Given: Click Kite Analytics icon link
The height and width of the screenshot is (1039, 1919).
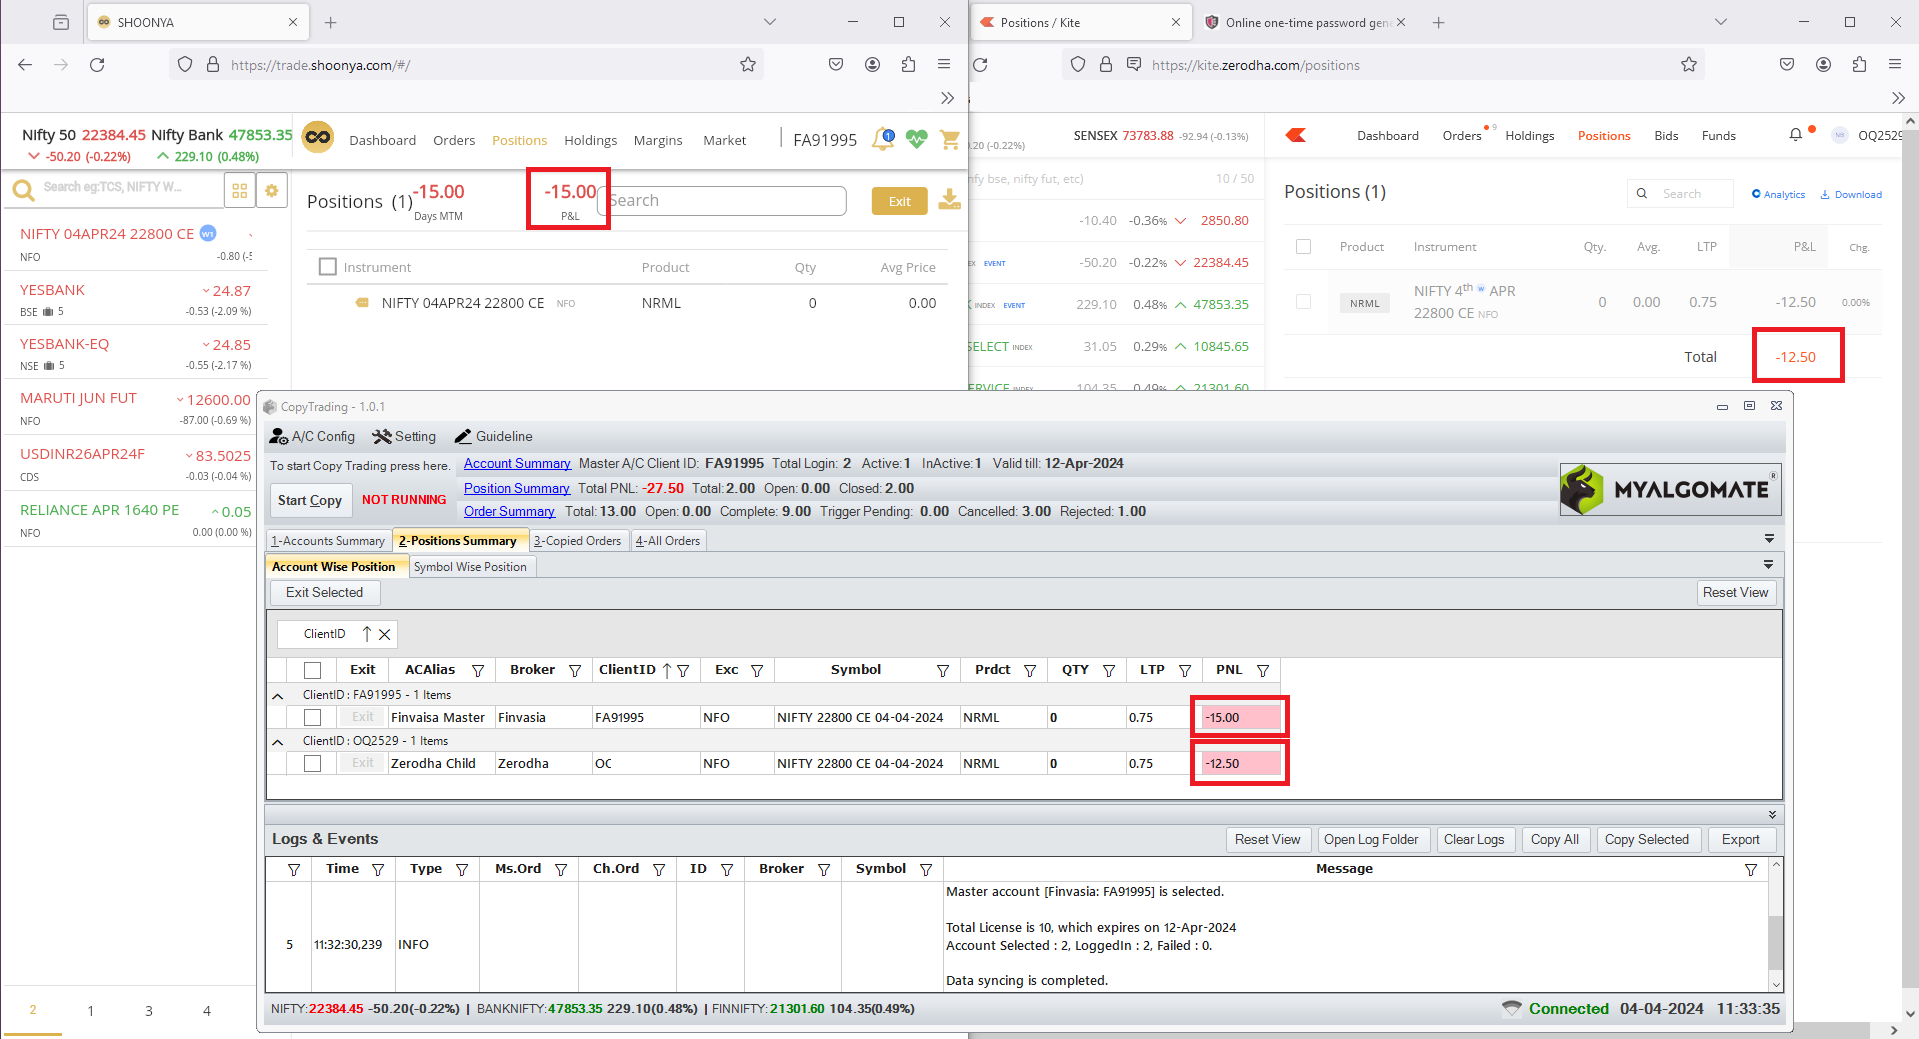Looking at the screenshot, I should (1779, 194).
